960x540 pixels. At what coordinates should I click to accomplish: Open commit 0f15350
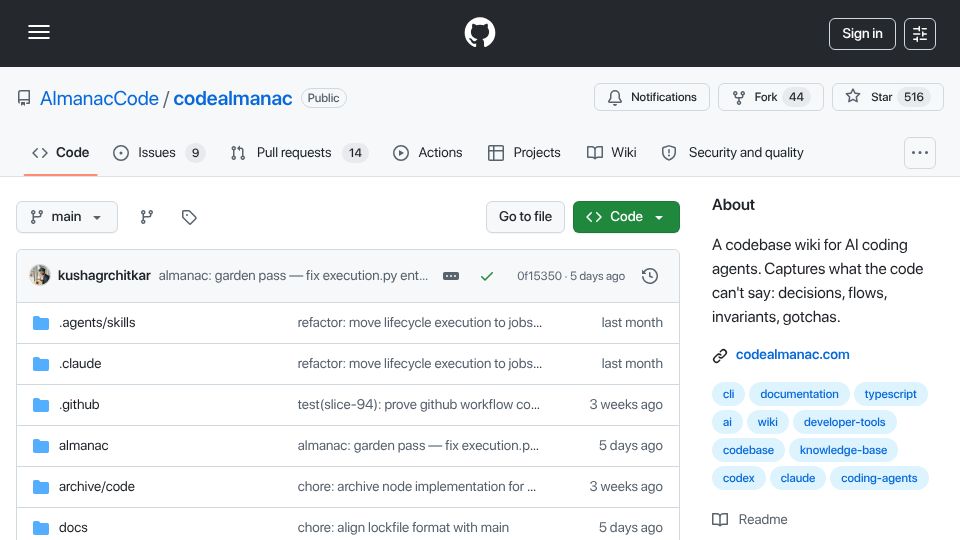coord(539,276)
